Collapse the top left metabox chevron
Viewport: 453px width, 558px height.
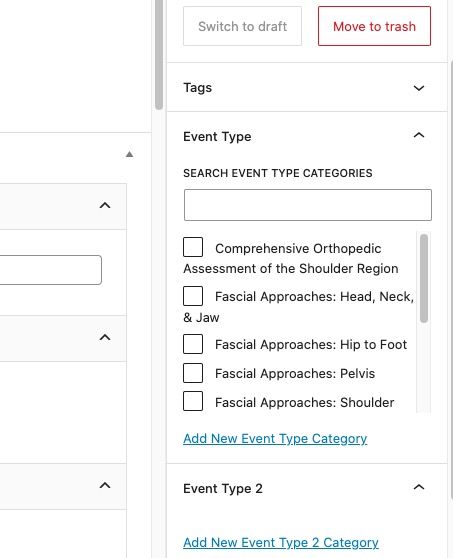coord(105,205)
